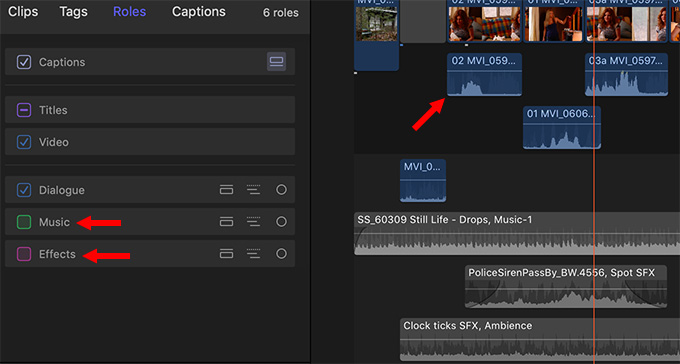This screenshot has height=364, width=680.
Task: Open the Captions tab
Action: [199, 12]
